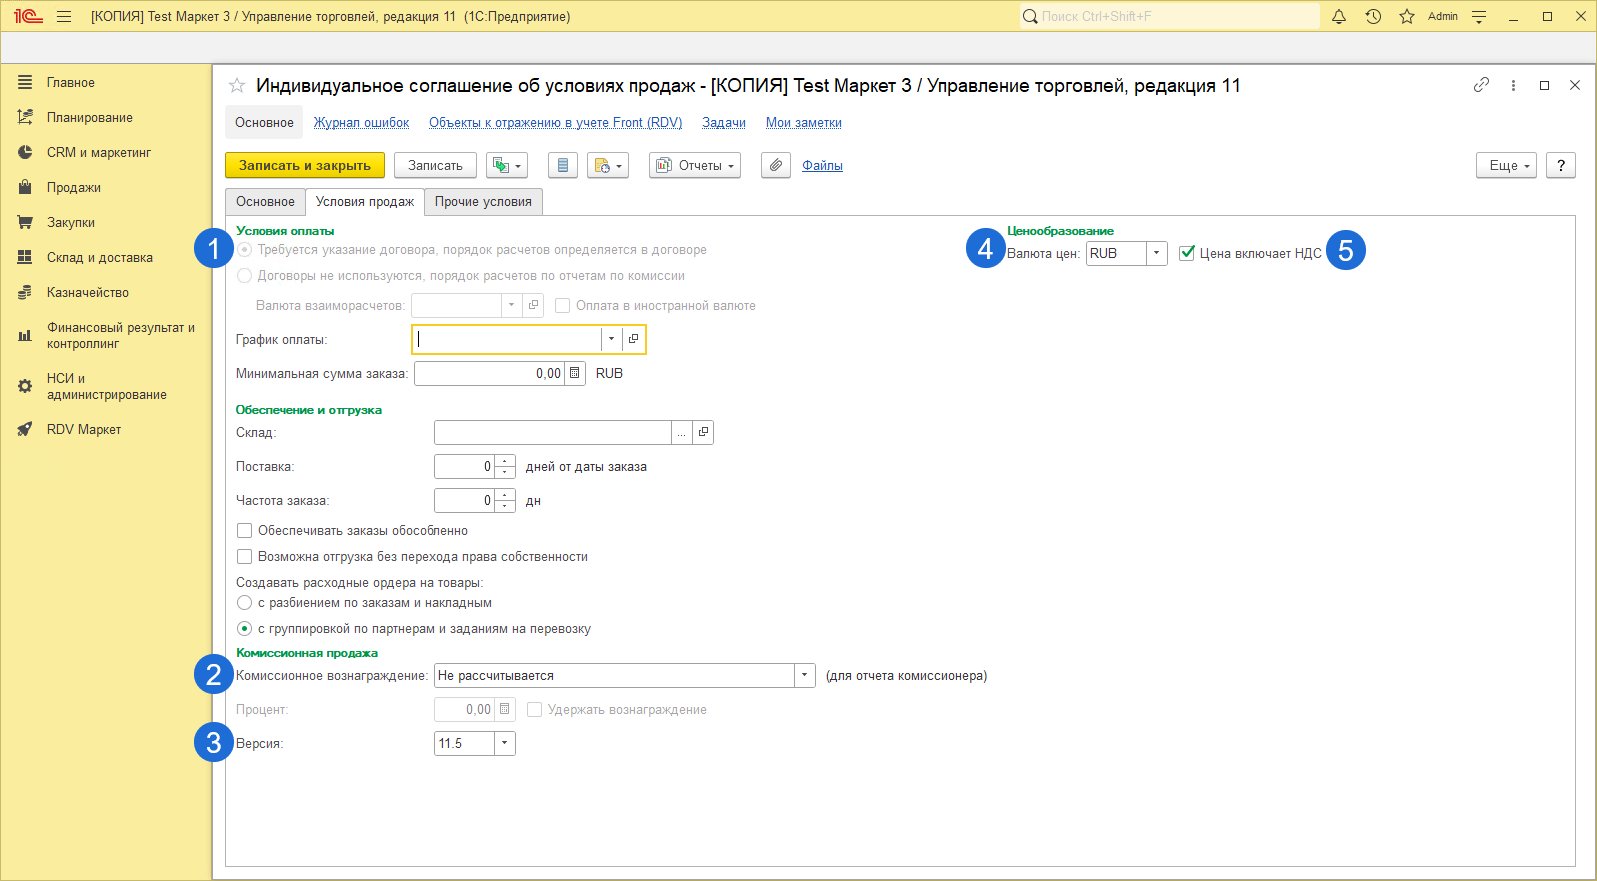This screenshot has height=881, width=1597.
Task: Open Продажи section in sidebar
Action: tap(73, 187)
